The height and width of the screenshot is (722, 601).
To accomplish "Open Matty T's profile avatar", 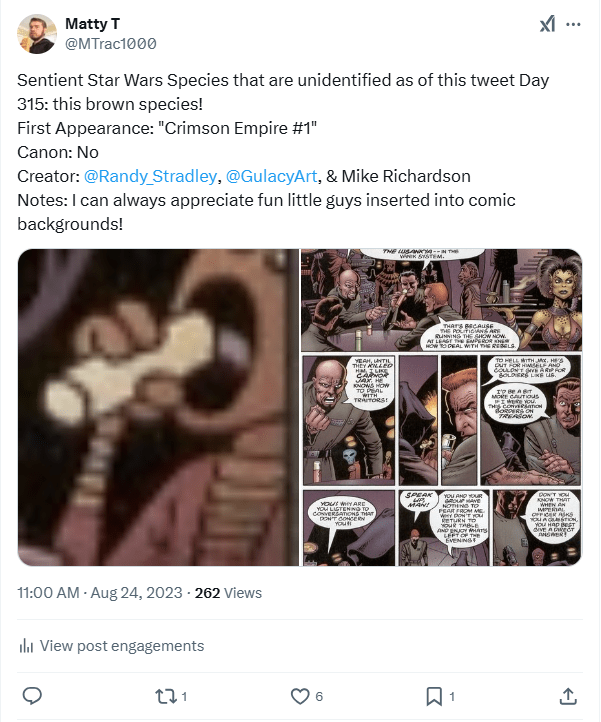I will click(x=37, y=34).
